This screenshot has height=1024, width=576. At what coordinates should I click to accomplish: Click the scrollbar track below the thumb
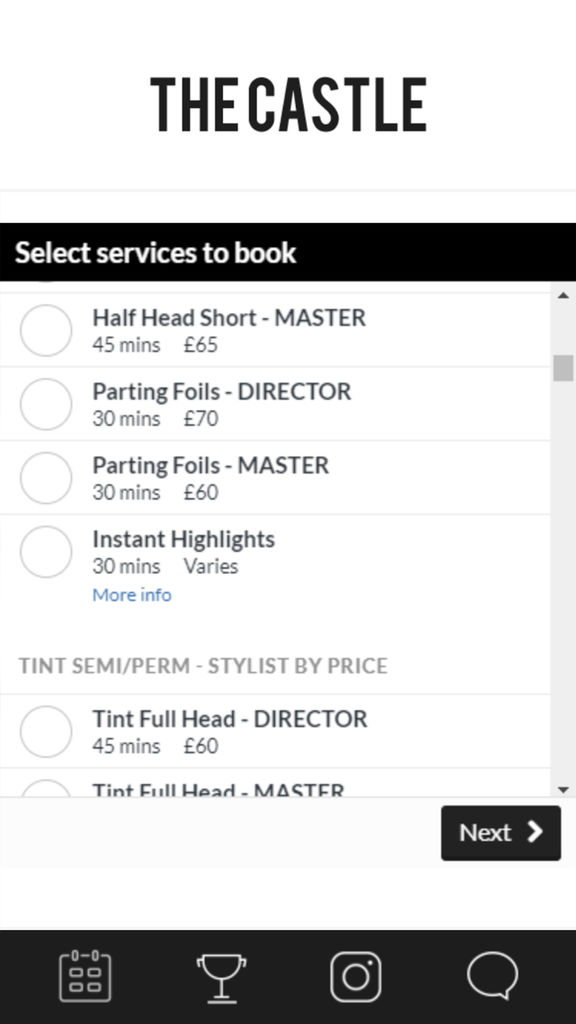click(563, 581)
